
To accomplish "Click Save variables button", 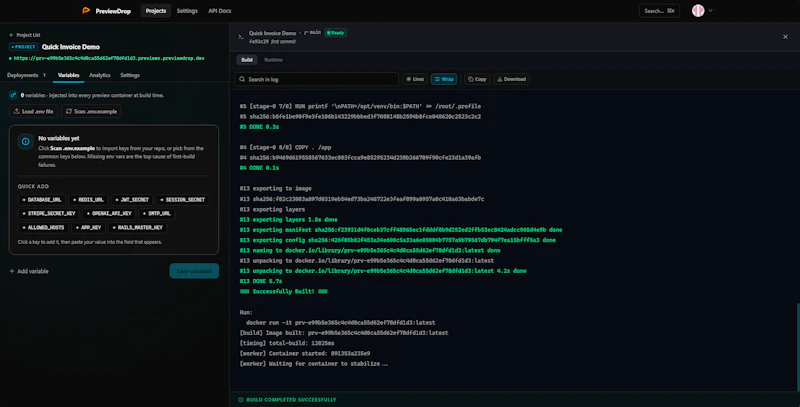I will pos(194,271).
